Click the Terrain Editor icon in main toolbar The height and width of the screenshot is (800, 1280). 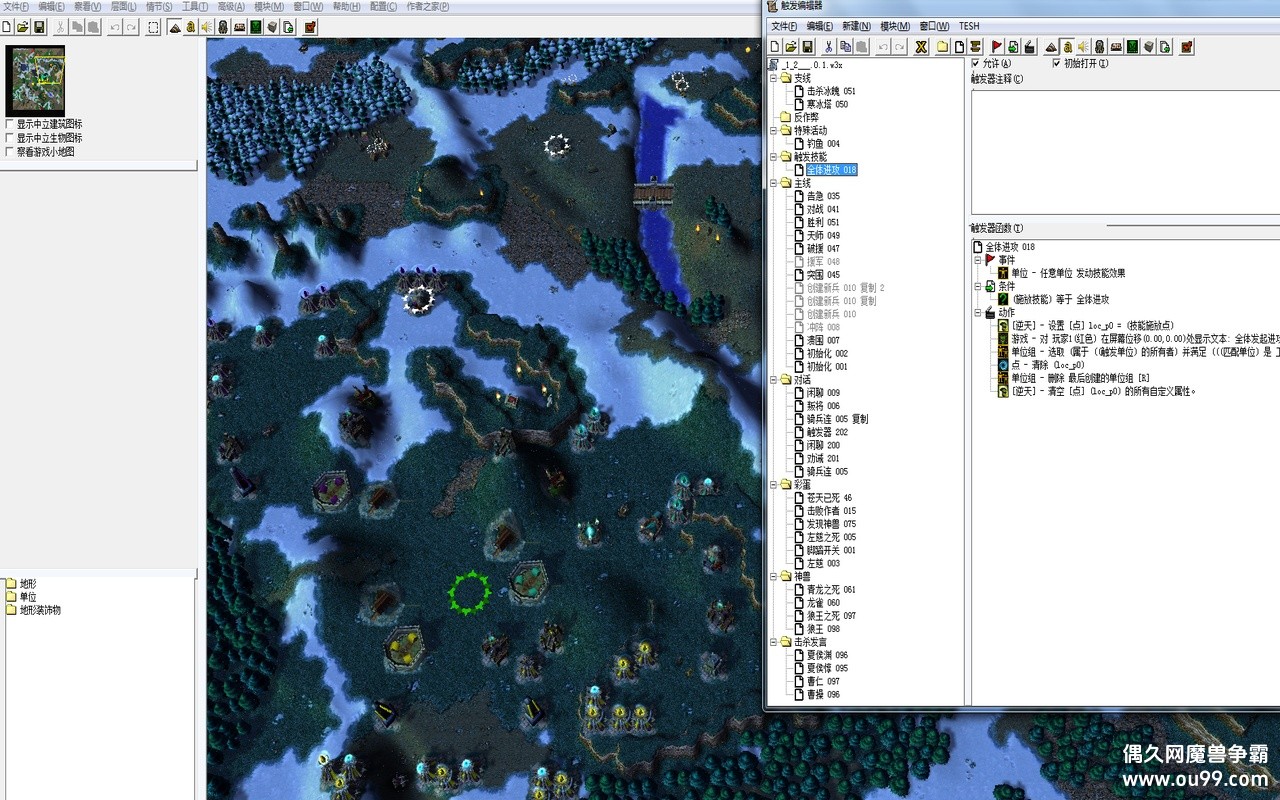click(175, 27)
